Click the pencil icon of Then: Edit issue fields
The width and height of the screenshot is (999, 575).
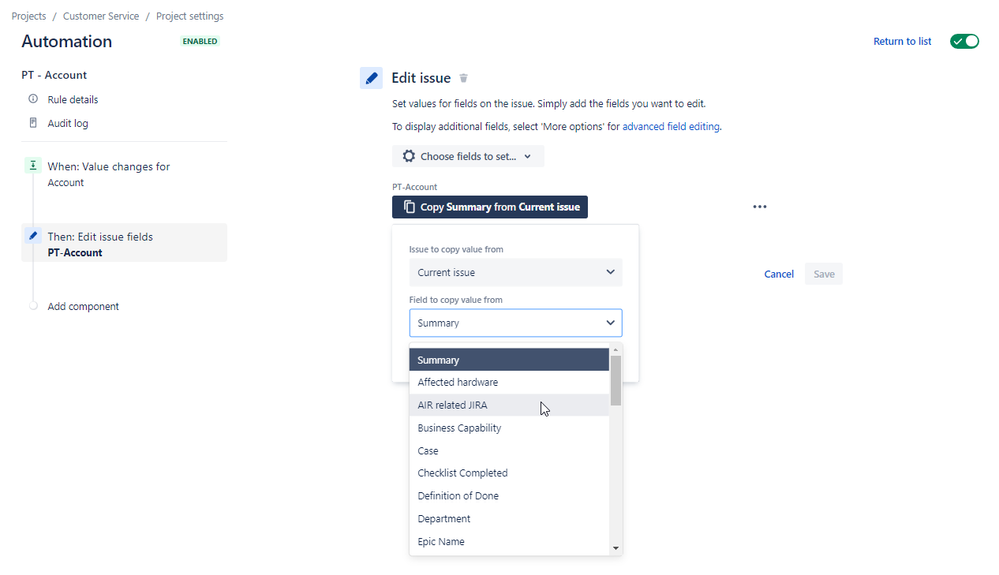[33, 236]
